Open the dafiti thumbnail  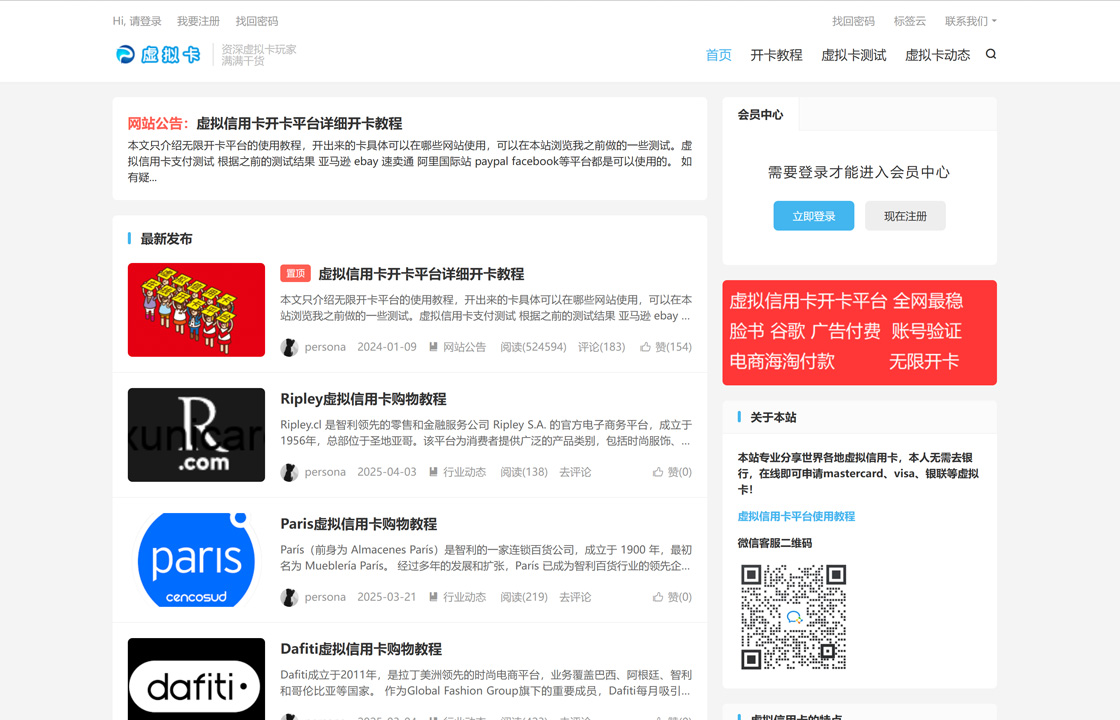(x=196, y=679)
